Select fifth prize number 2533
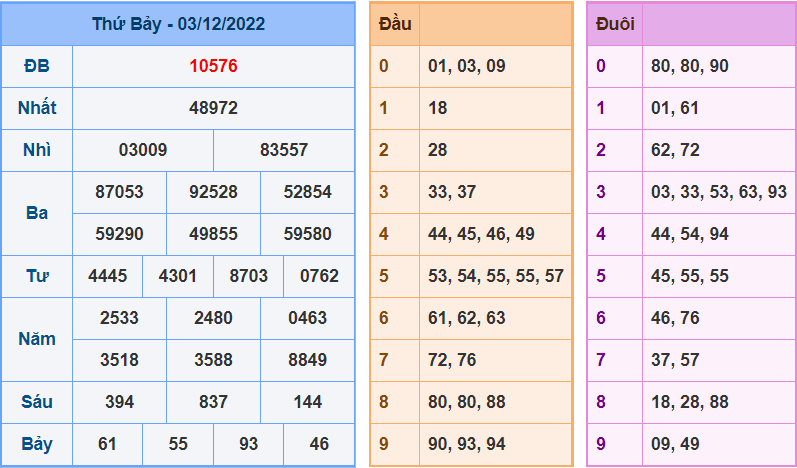This screenshot has height=468, width=797. (119, 318)
